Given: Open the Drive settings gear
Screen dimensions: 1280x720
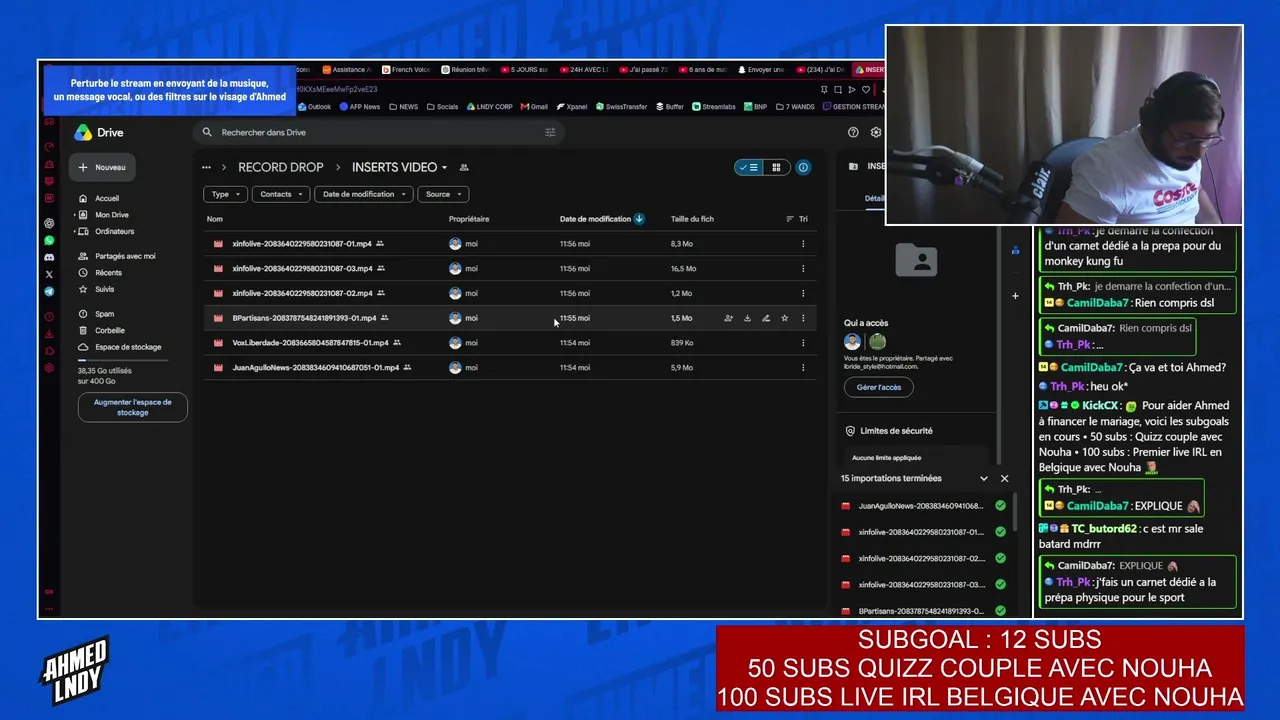Looking at the screenshot, I should click(876, 132).
